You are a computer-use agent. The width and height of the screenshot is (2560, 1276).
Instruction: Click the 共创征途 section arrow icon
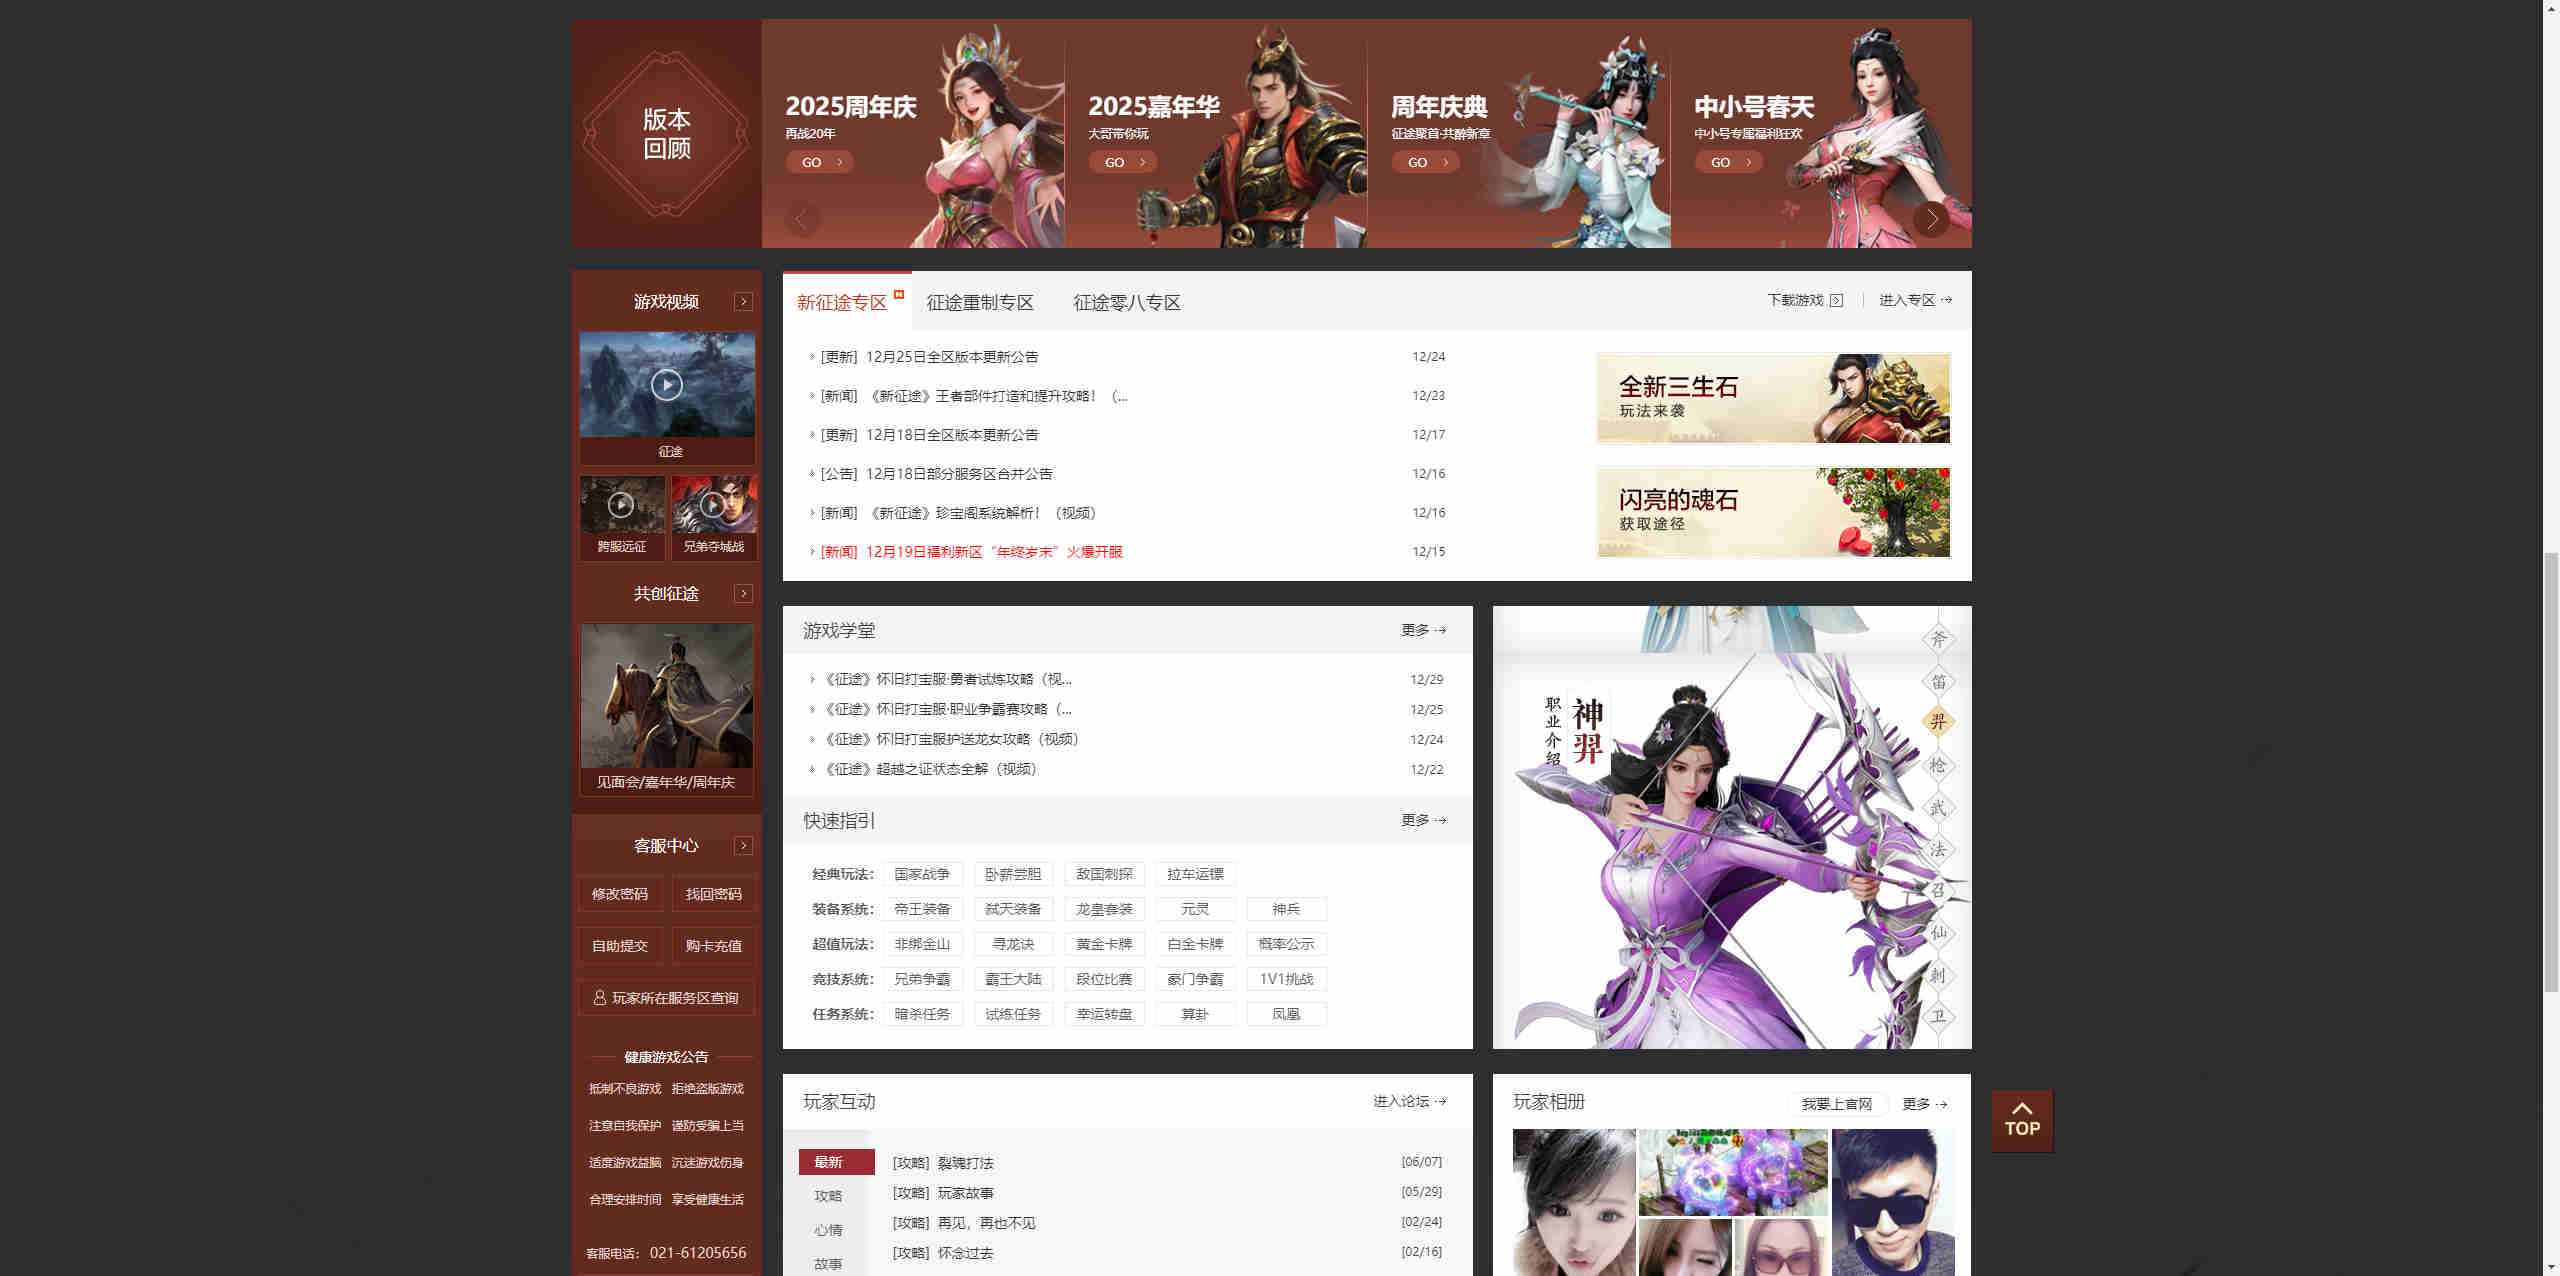point(743,594)
